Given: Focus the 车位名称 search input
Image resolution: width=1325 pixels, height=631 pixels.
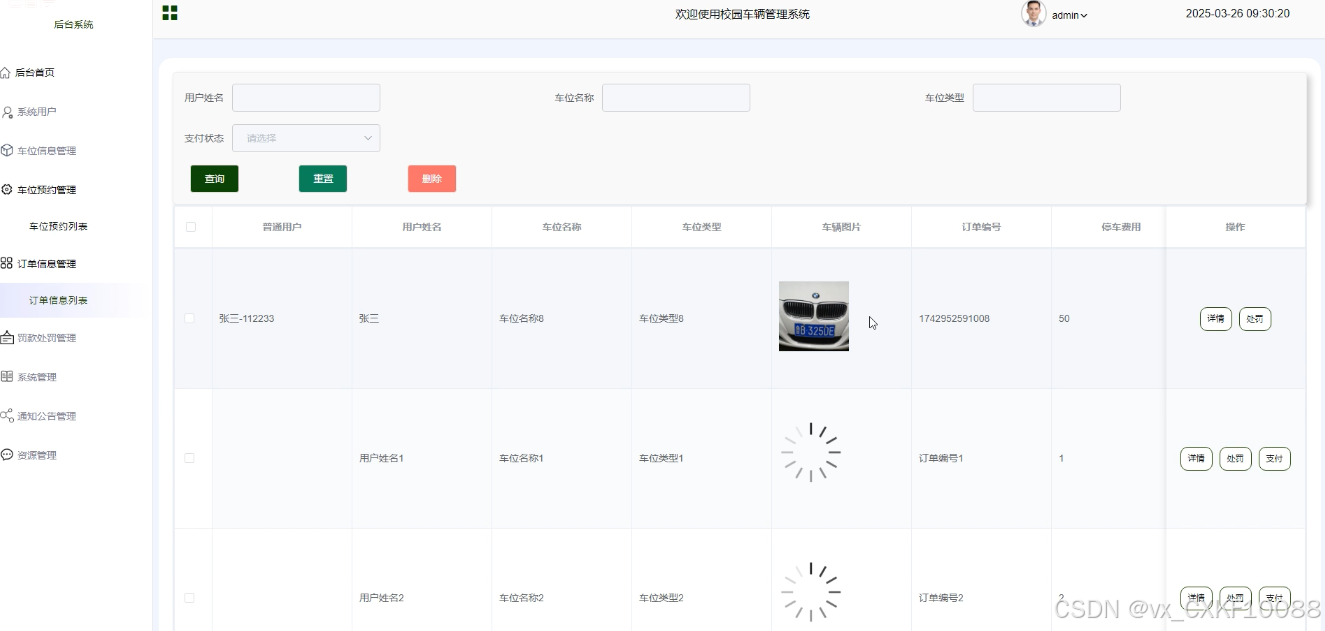Looking at the screenshot, I should 676,98.
